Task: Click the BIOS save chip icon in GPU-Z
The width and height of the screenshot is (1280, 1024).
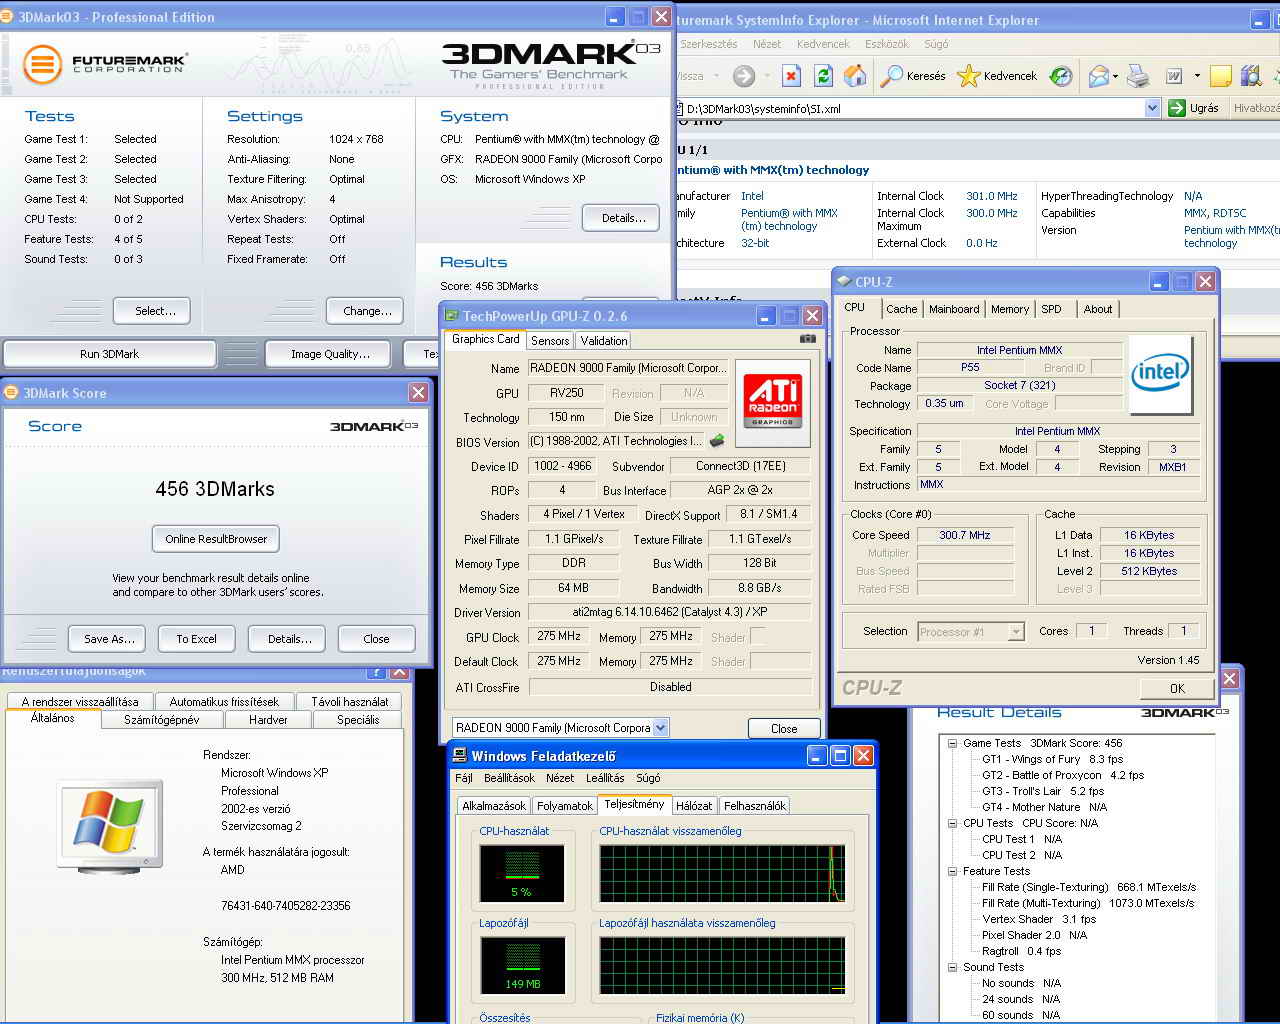Action: (x=717, y=441)
